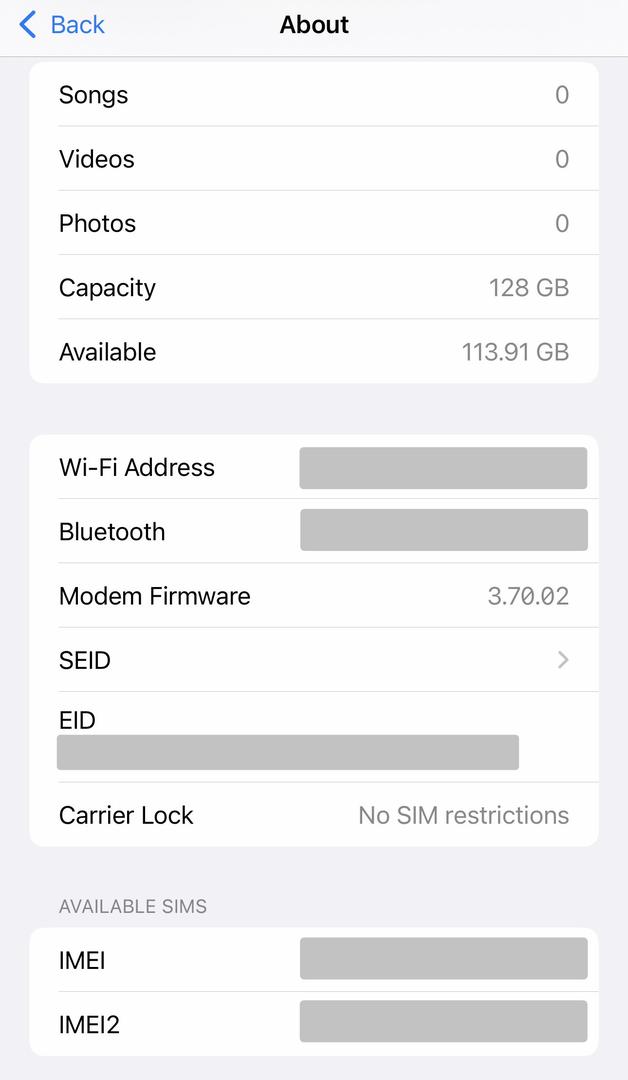The image size is (628, 1080).
Task: Tap the Back chevron icon
Action: [28, 25]
